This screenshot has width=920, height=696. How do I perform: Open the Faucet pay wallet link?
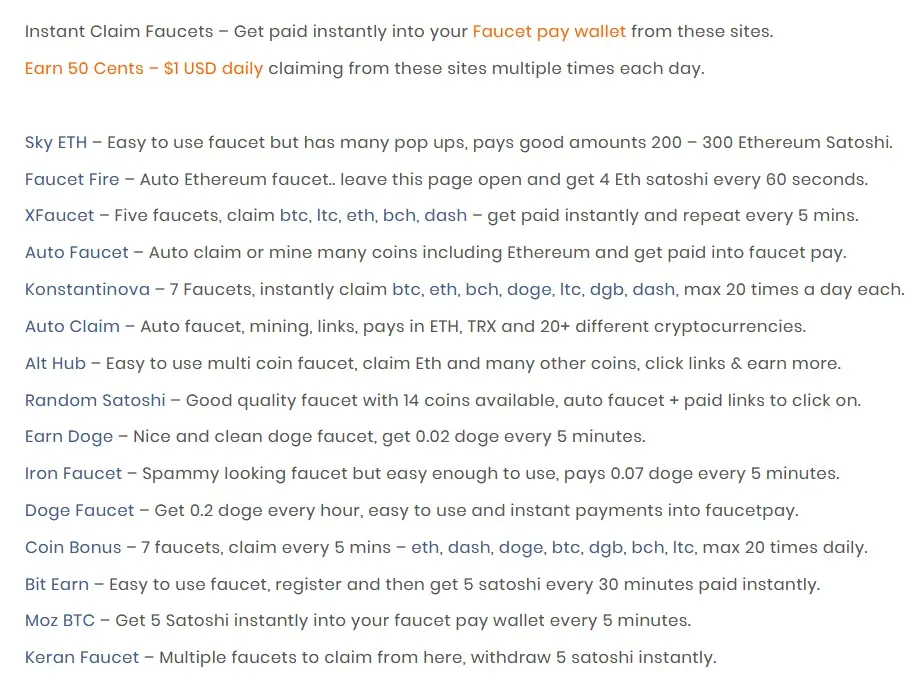(549, 32)
